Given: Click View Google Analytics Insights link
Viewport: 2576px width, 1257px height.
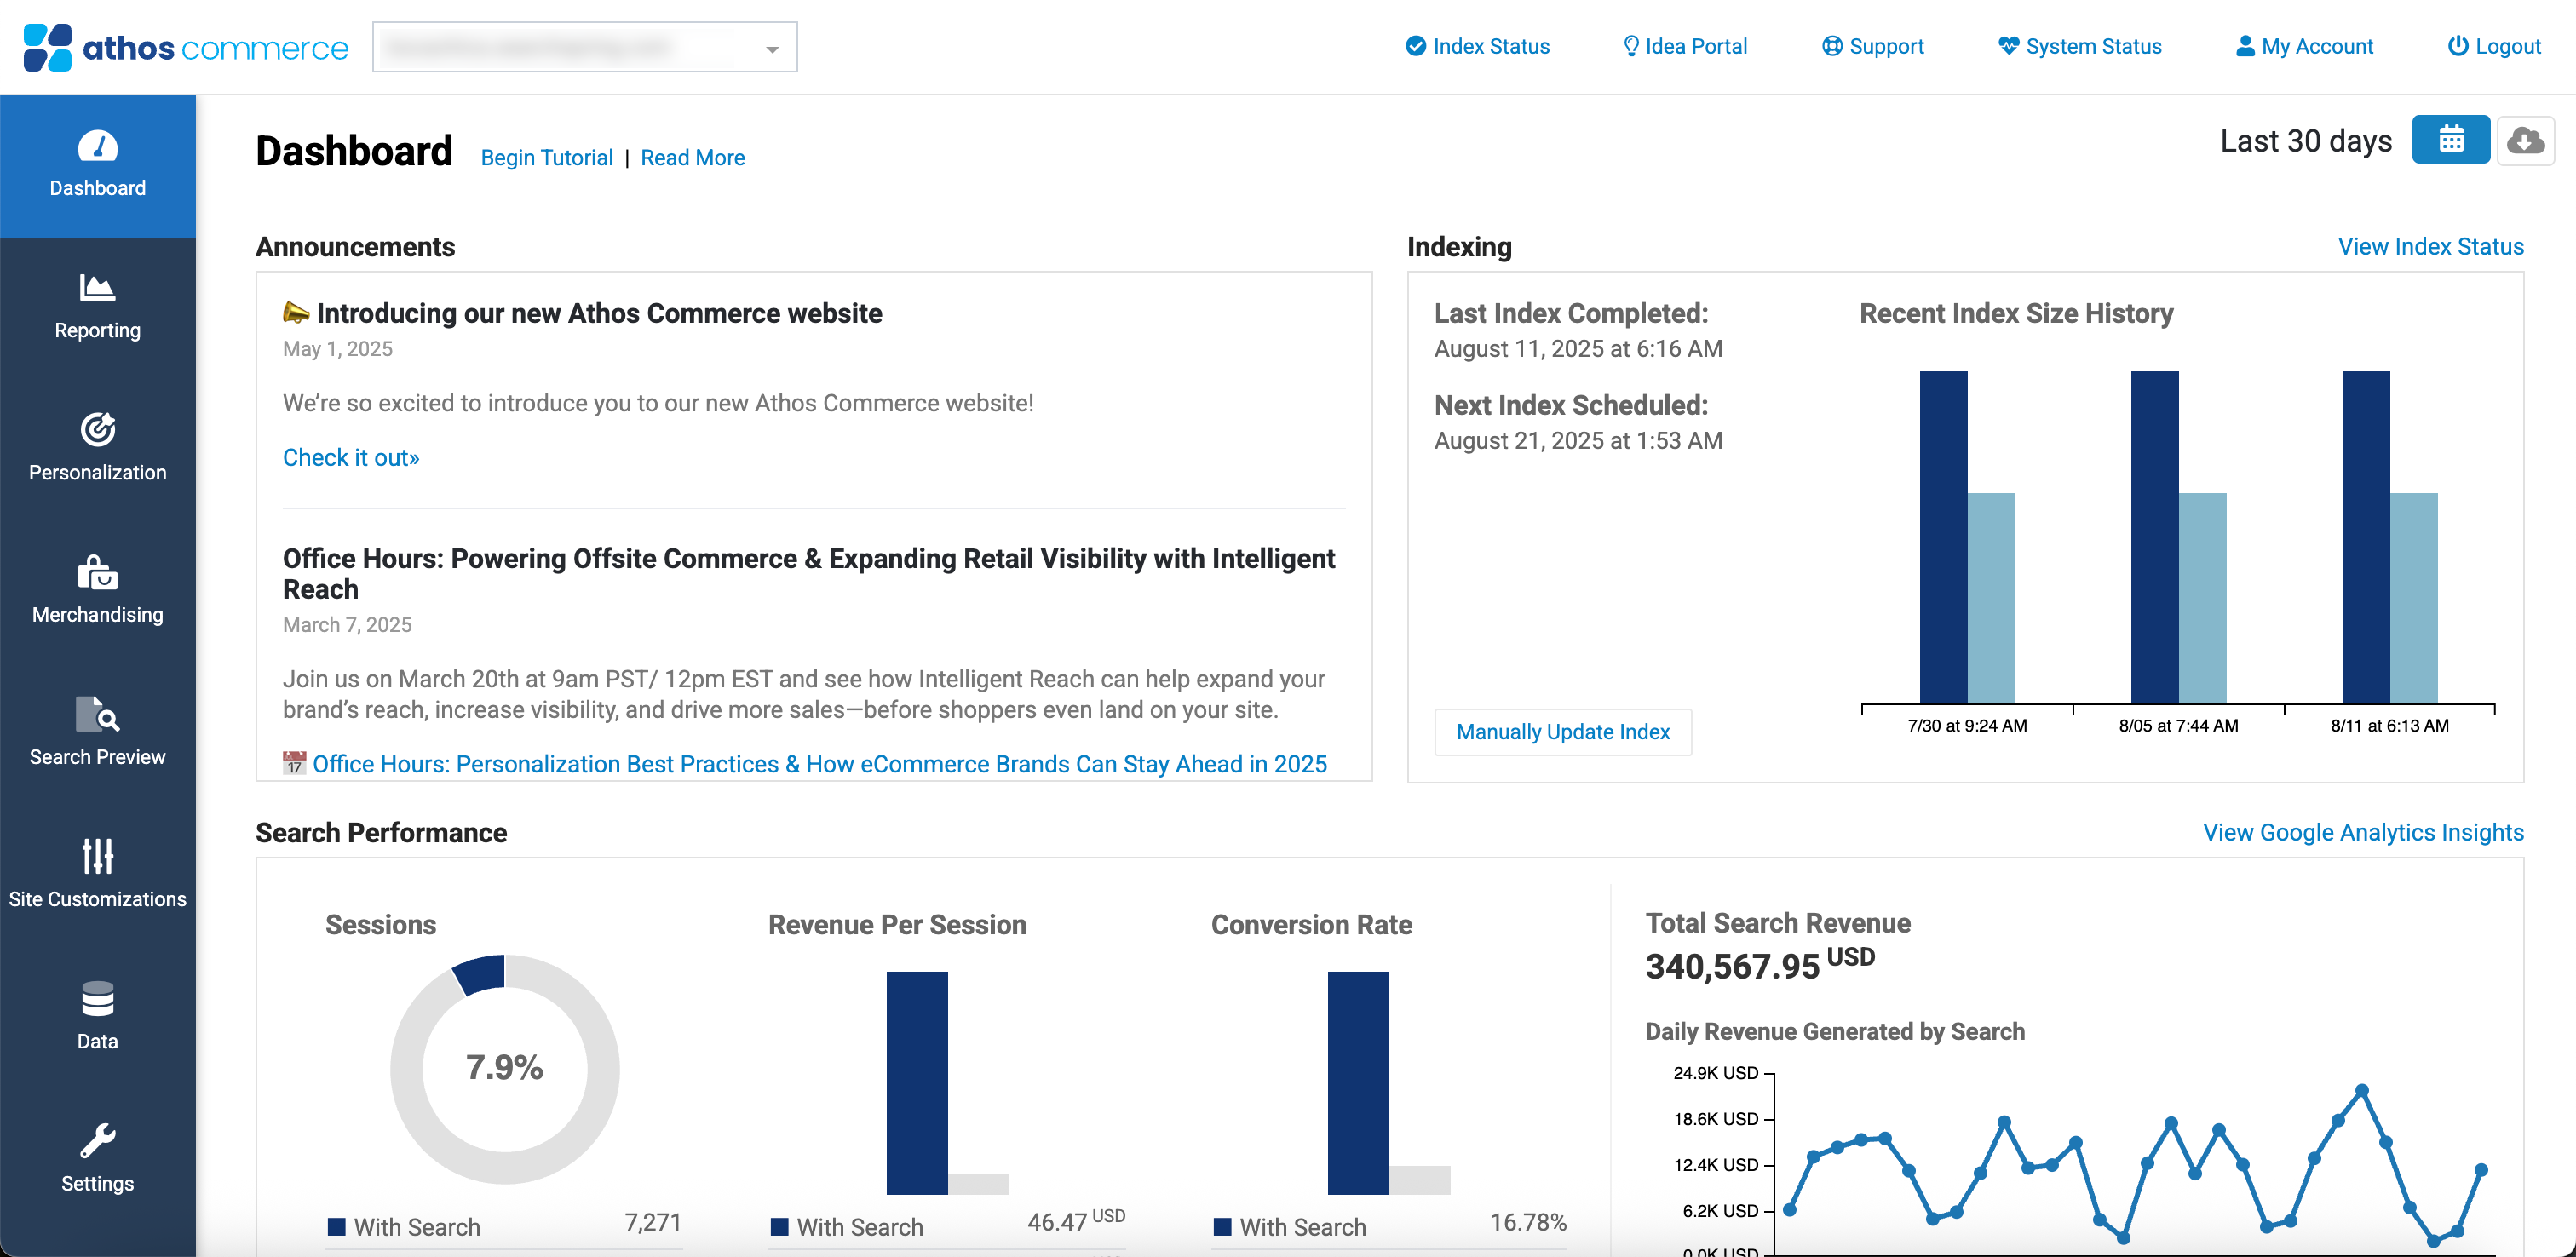Looking at the screenshot, I should click(2362, 833).
